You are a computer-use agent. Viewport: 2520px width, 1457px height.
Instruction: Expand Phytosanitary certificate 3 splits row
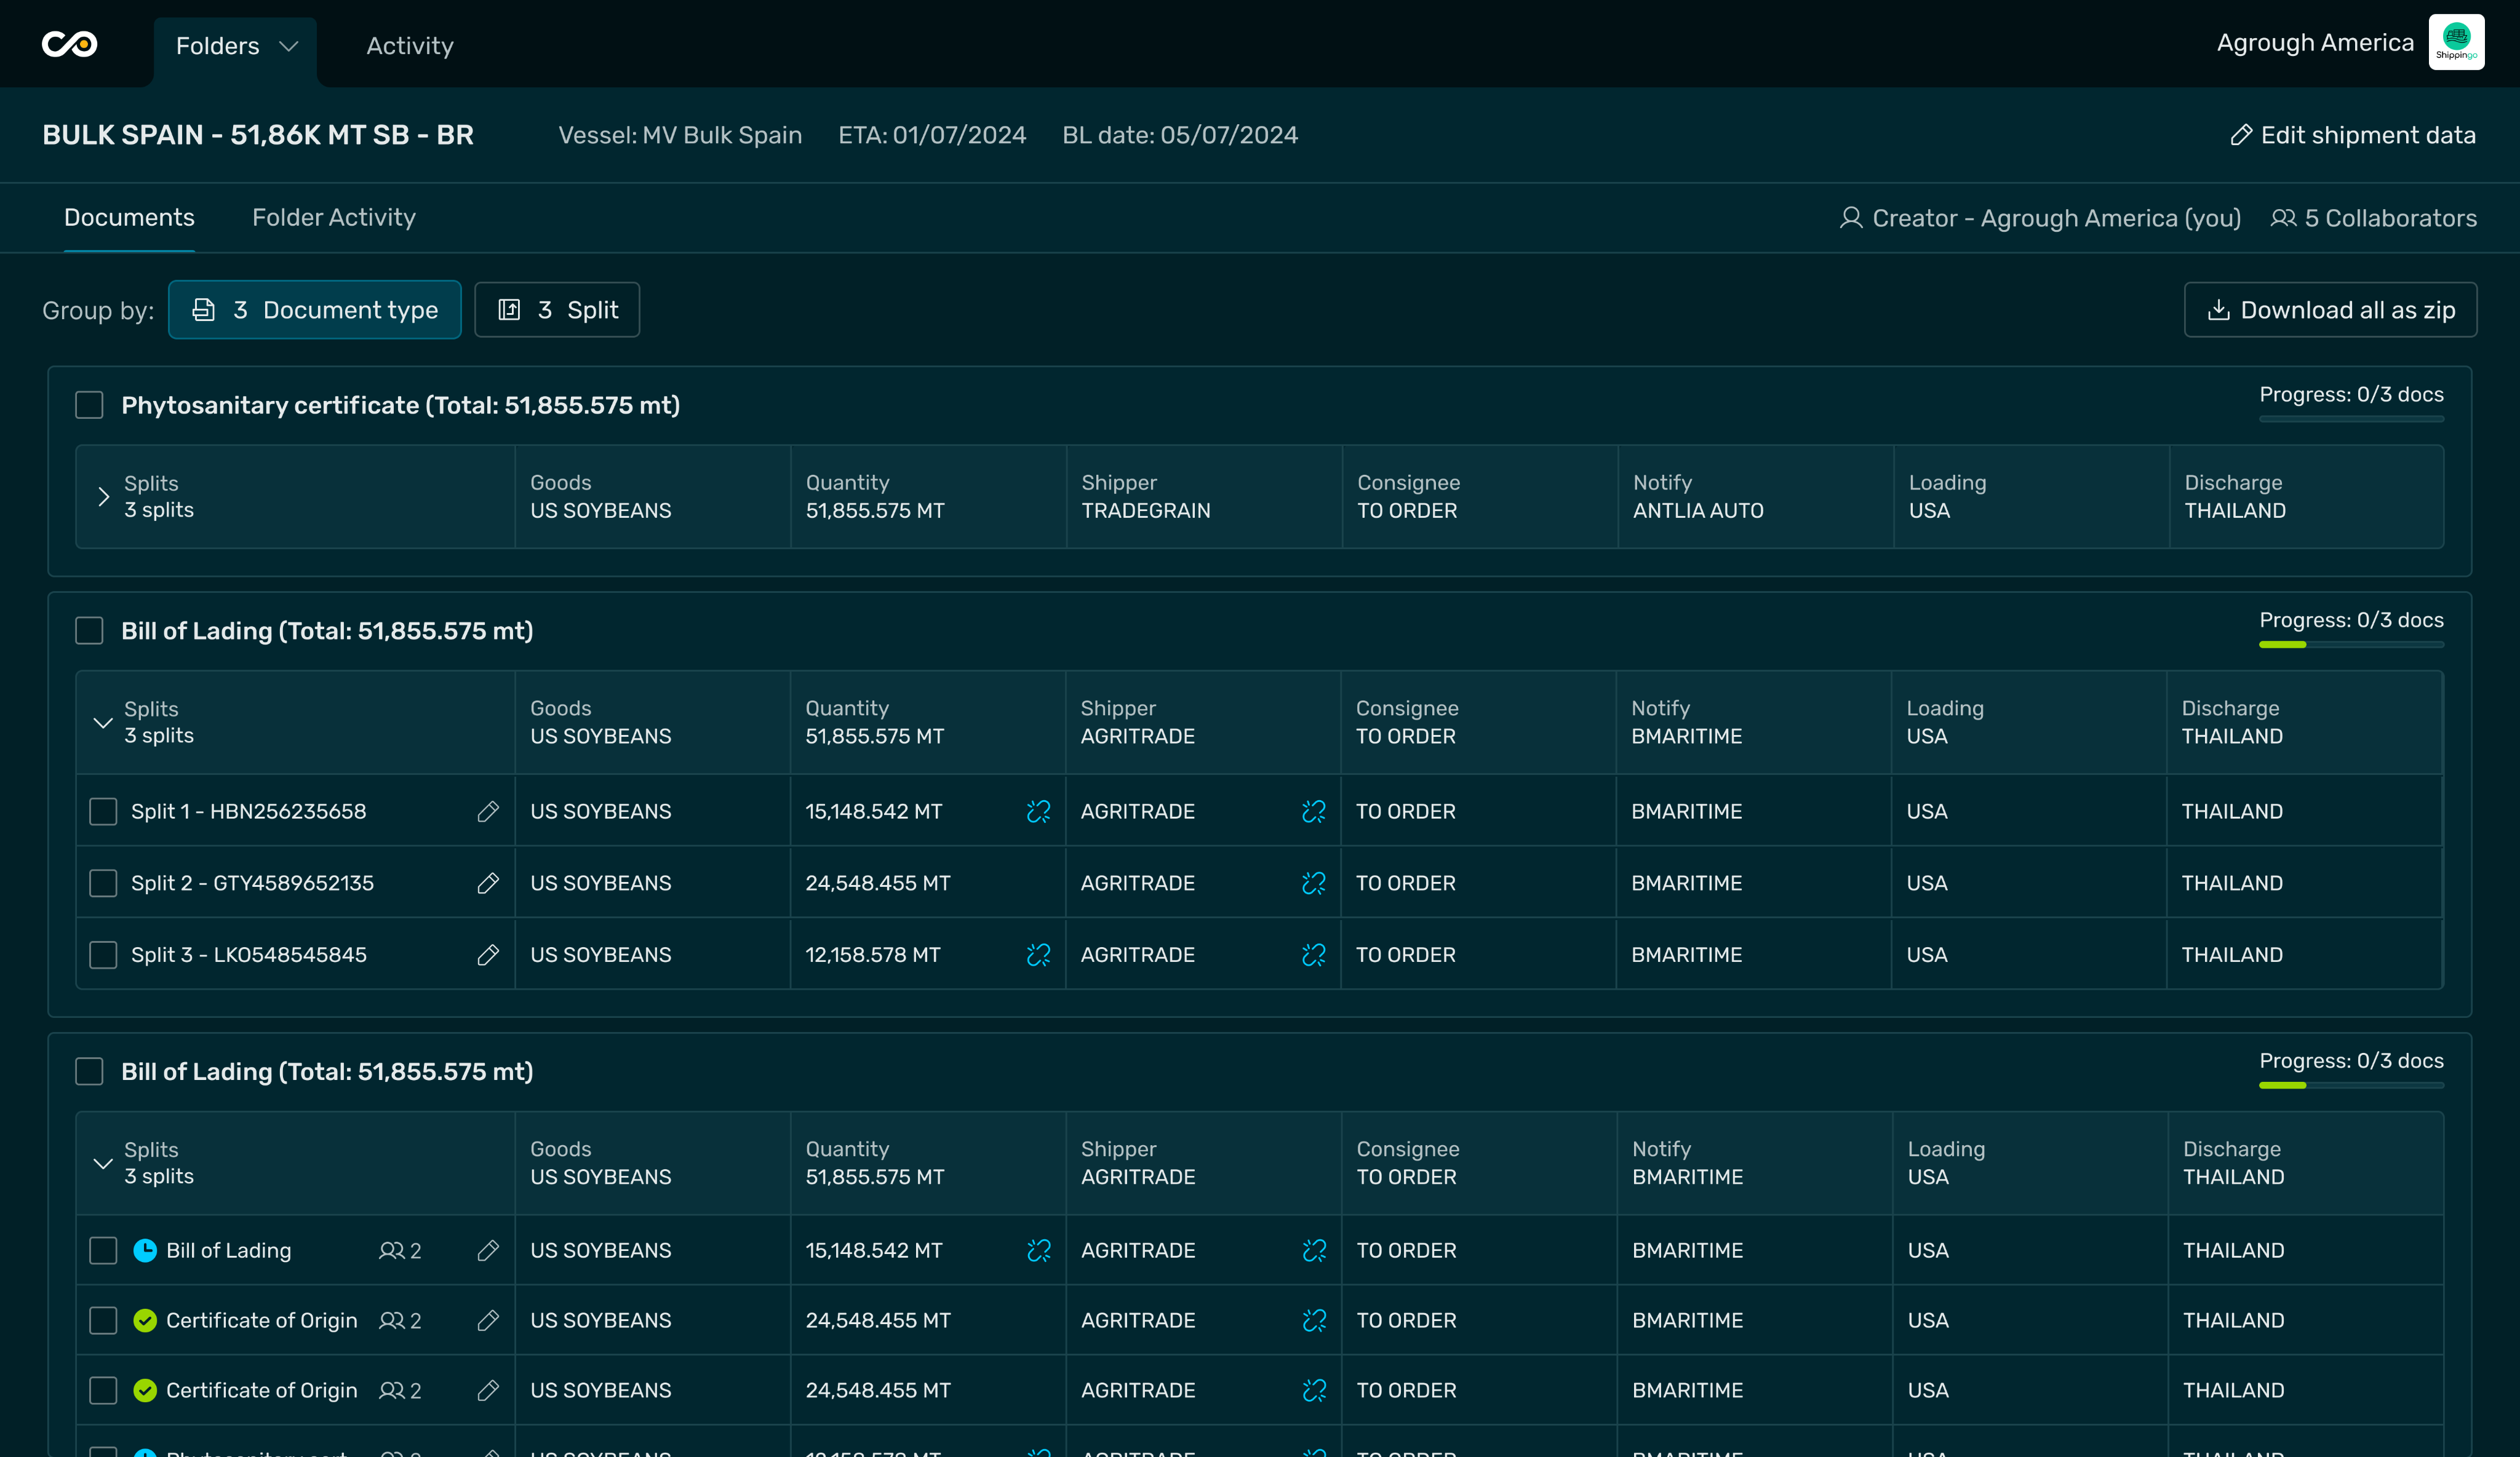103,497
